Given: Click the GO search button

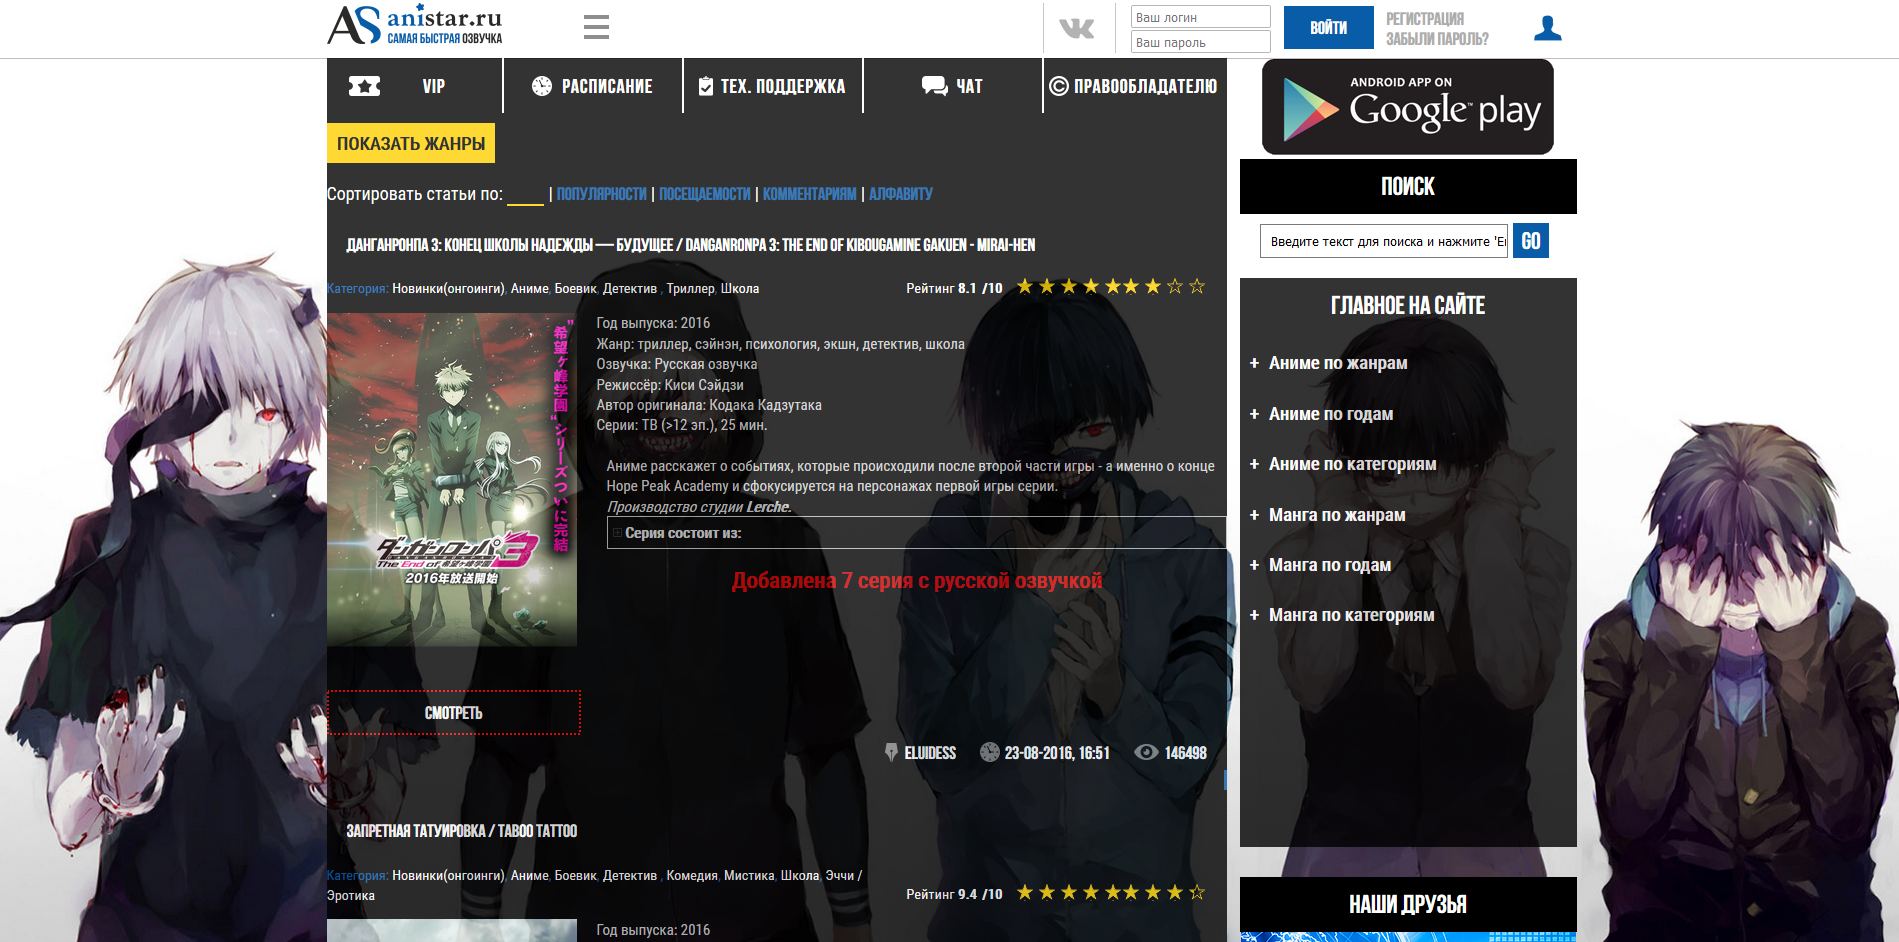Looking at the screenshot, I should [1530, 241].
